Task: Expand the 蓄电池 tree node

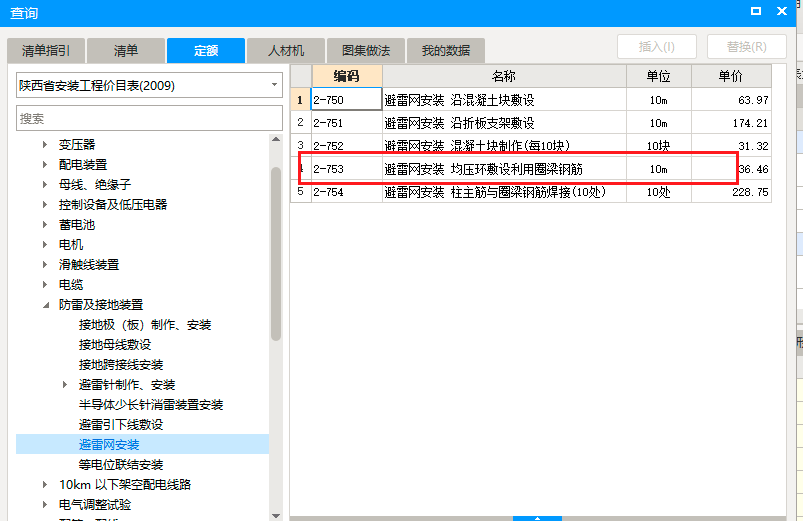Action: (45, 224)
